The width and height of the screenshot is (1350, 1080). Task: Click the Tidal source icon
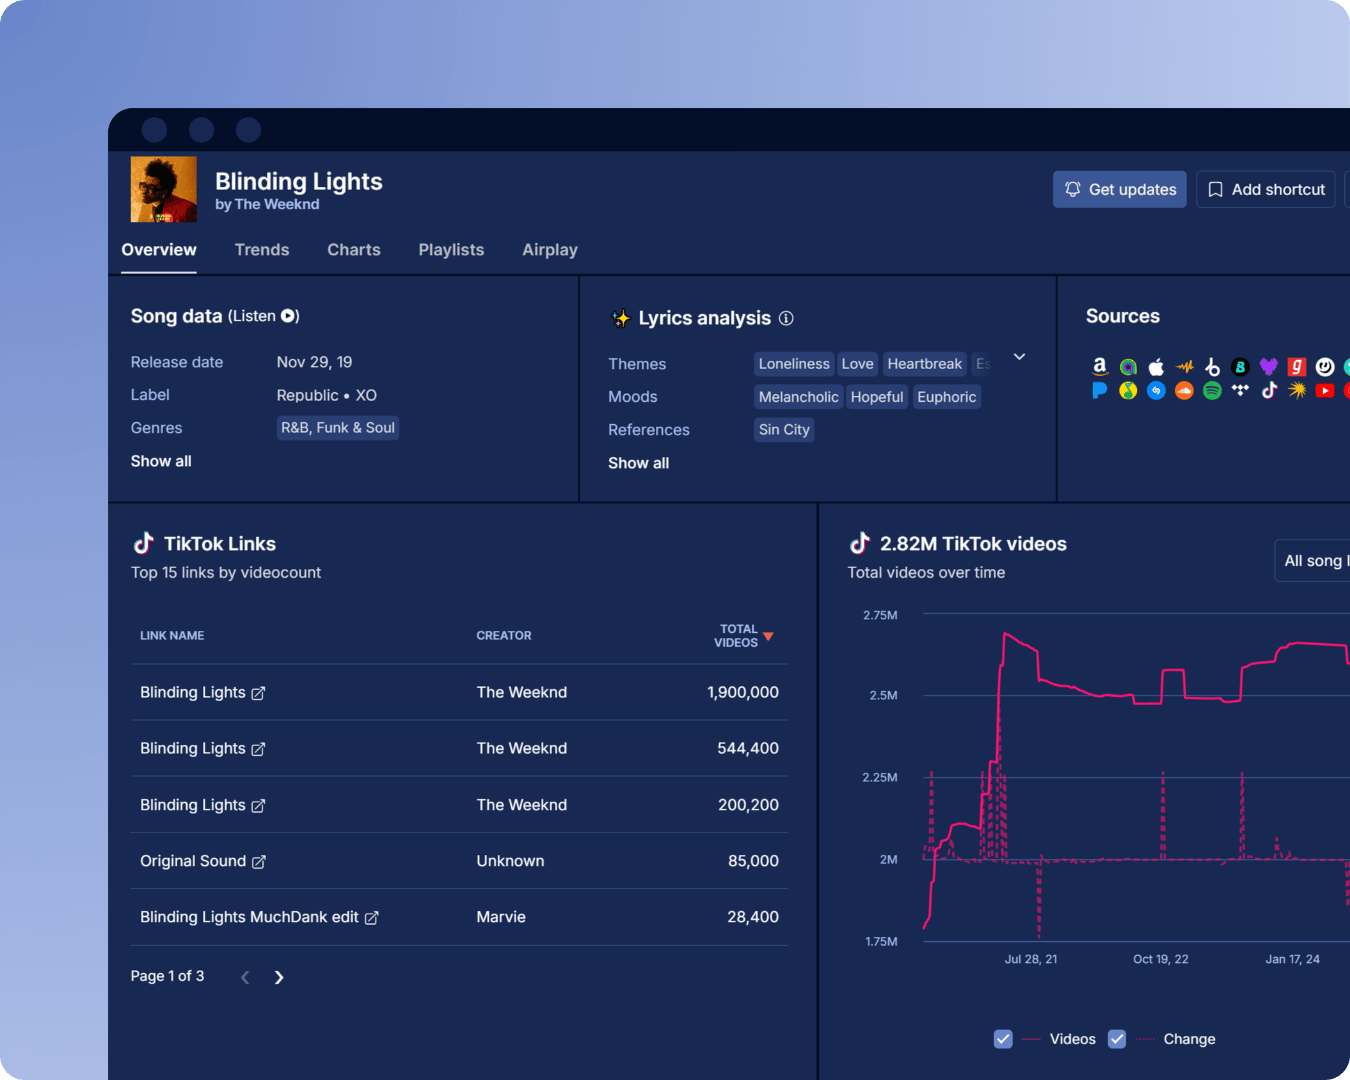point(1240,391)
